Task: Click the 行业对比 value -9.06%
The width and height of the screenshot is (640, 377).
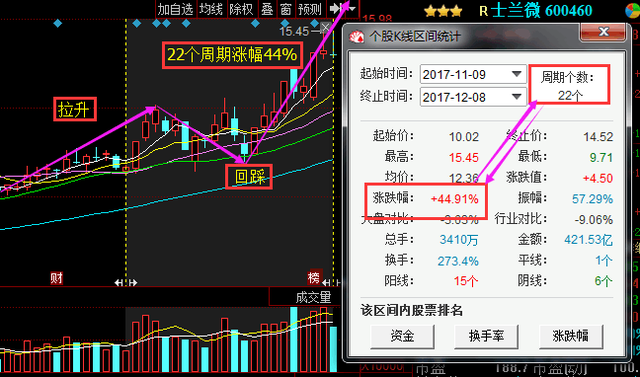Action: [x=593, y=220]
